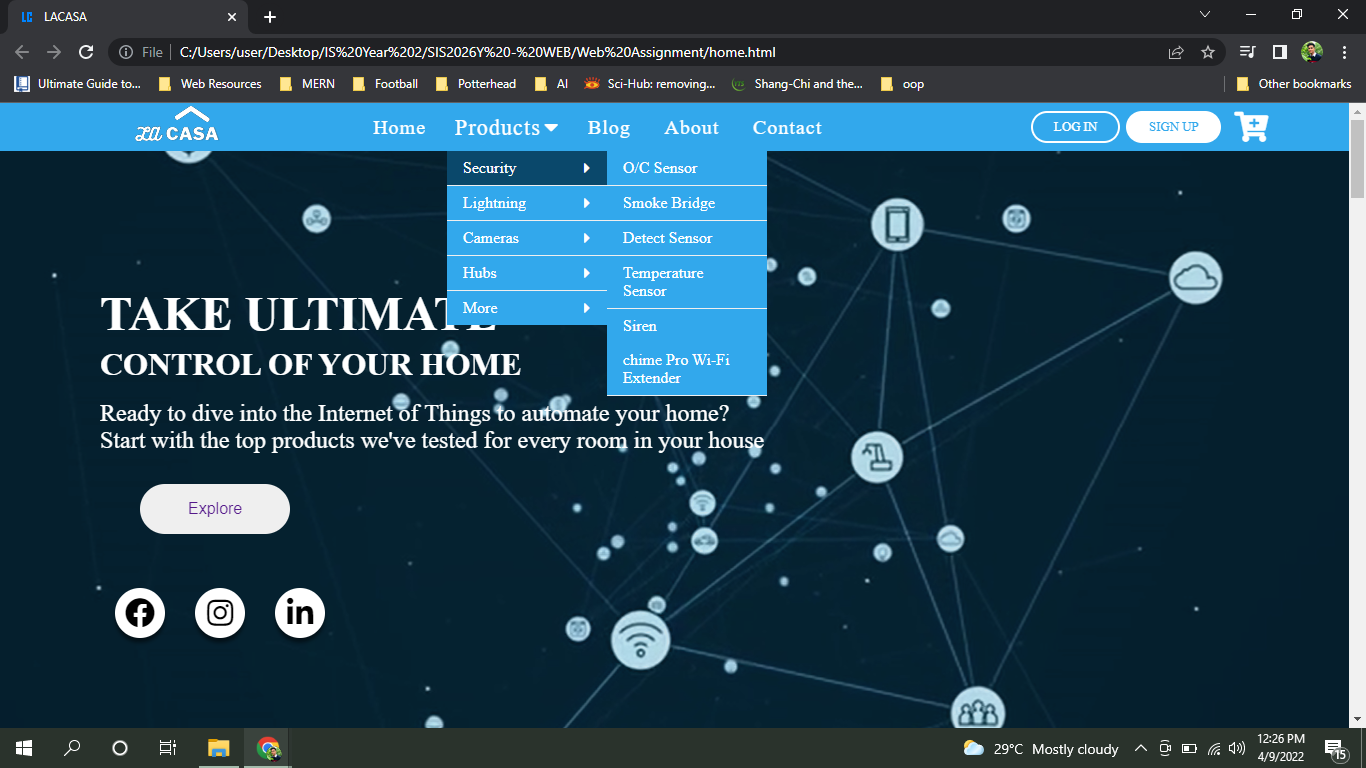Click the La CASA logo
Screen dimensions: 1366x768
click(x=176, y=126)
